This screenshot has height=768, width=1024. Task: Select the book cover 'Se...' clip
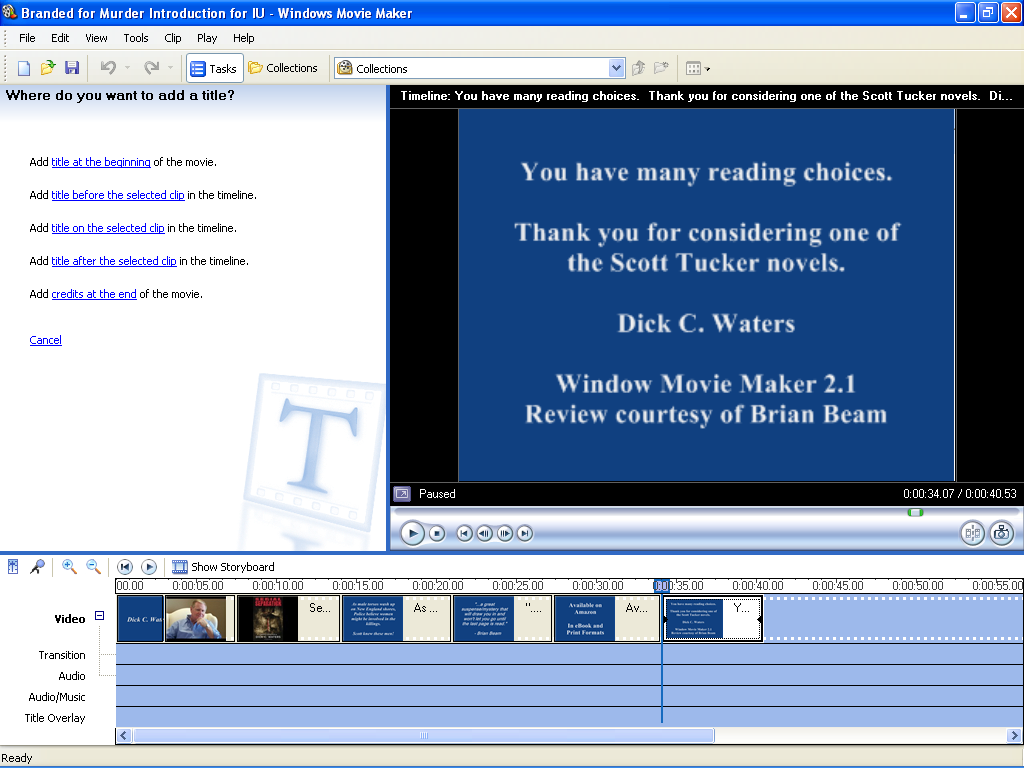(288, 618)
